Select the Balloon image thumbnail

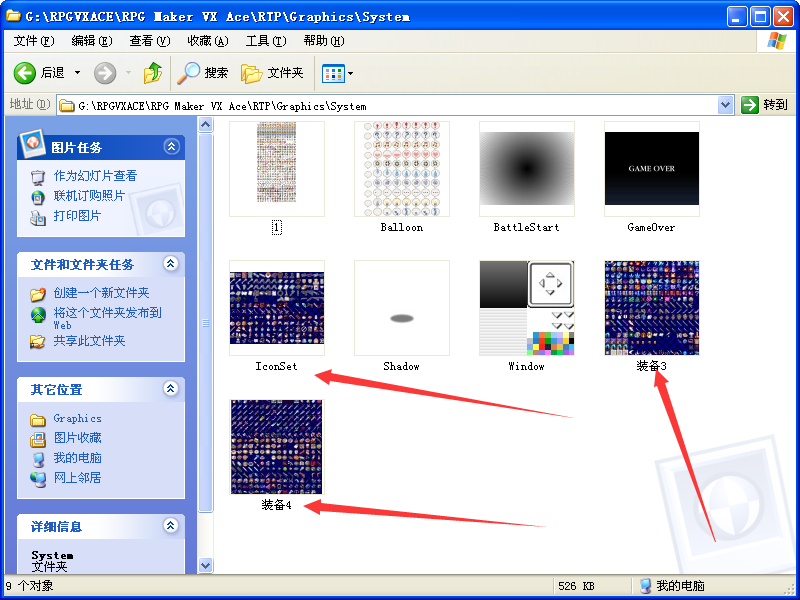402,169
